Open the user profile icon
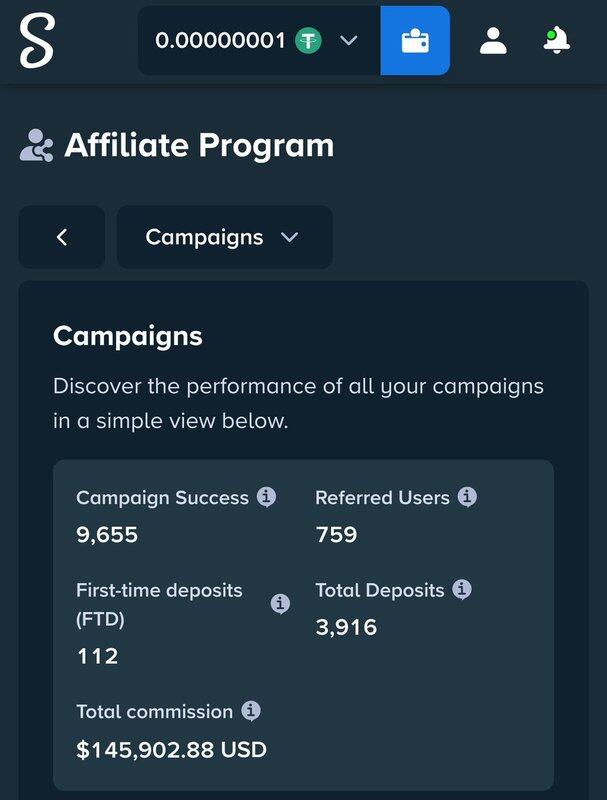Image resolution: width=607 pixels, height=800 pixels. tap(493, 41)
